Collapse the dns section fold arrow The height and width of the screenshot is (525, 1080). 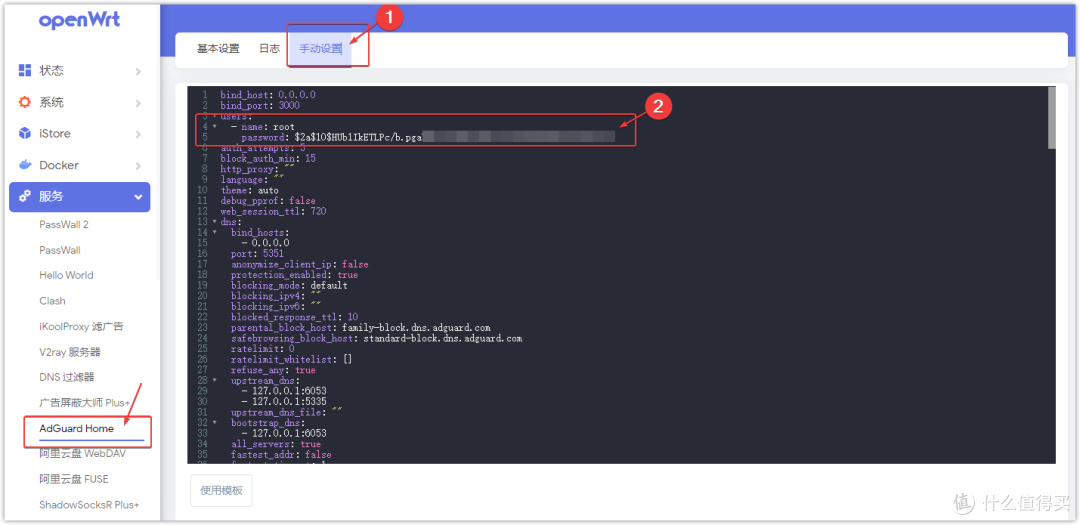click(x=214, y=222)
